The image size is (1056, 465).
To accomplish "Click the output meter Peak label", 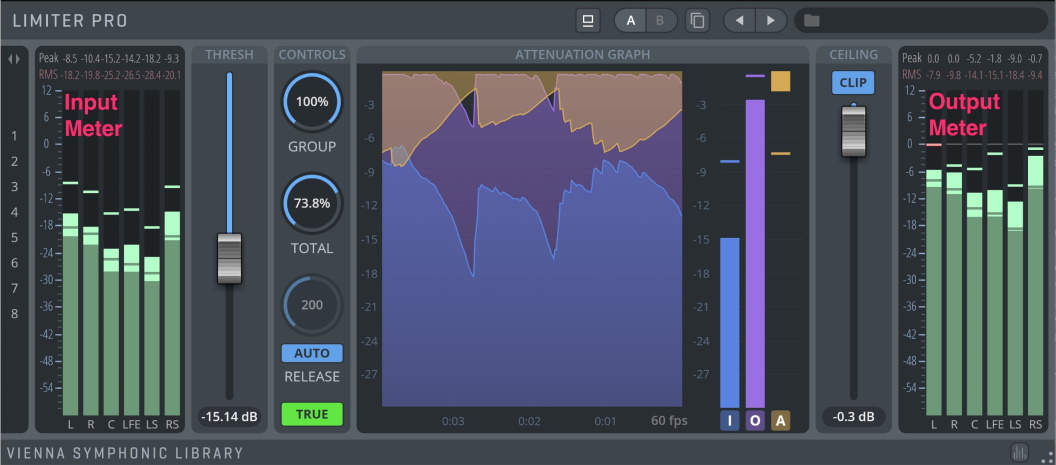I will 911,59.
